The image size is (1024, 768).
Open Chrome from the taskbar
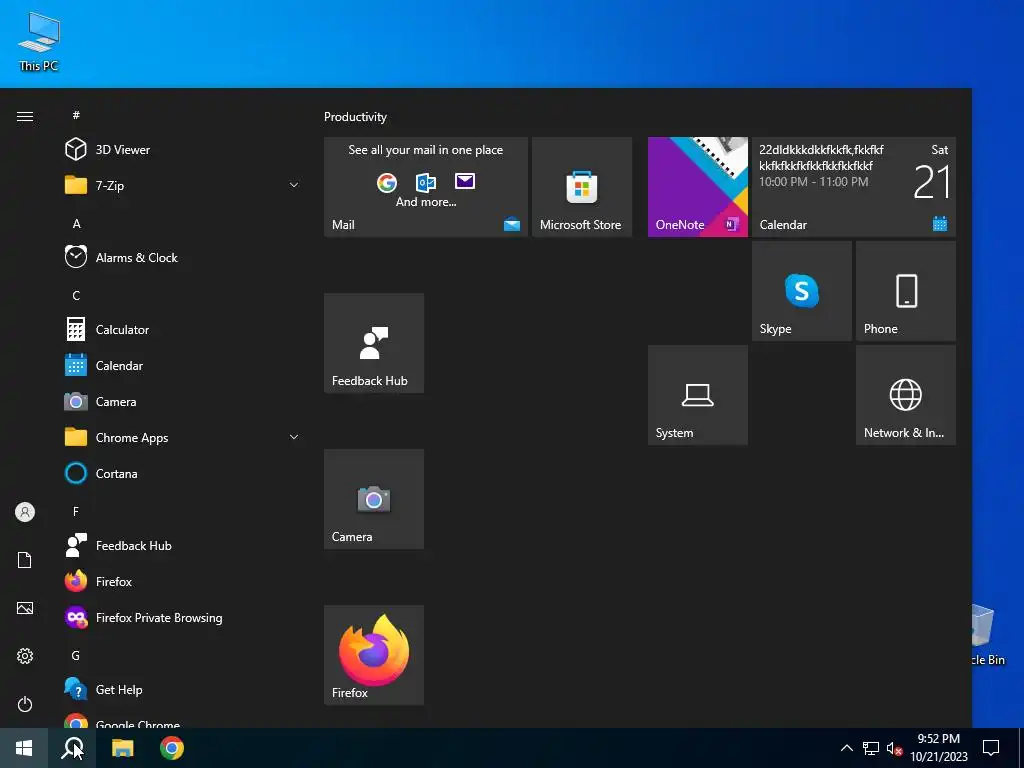point(172,748)
